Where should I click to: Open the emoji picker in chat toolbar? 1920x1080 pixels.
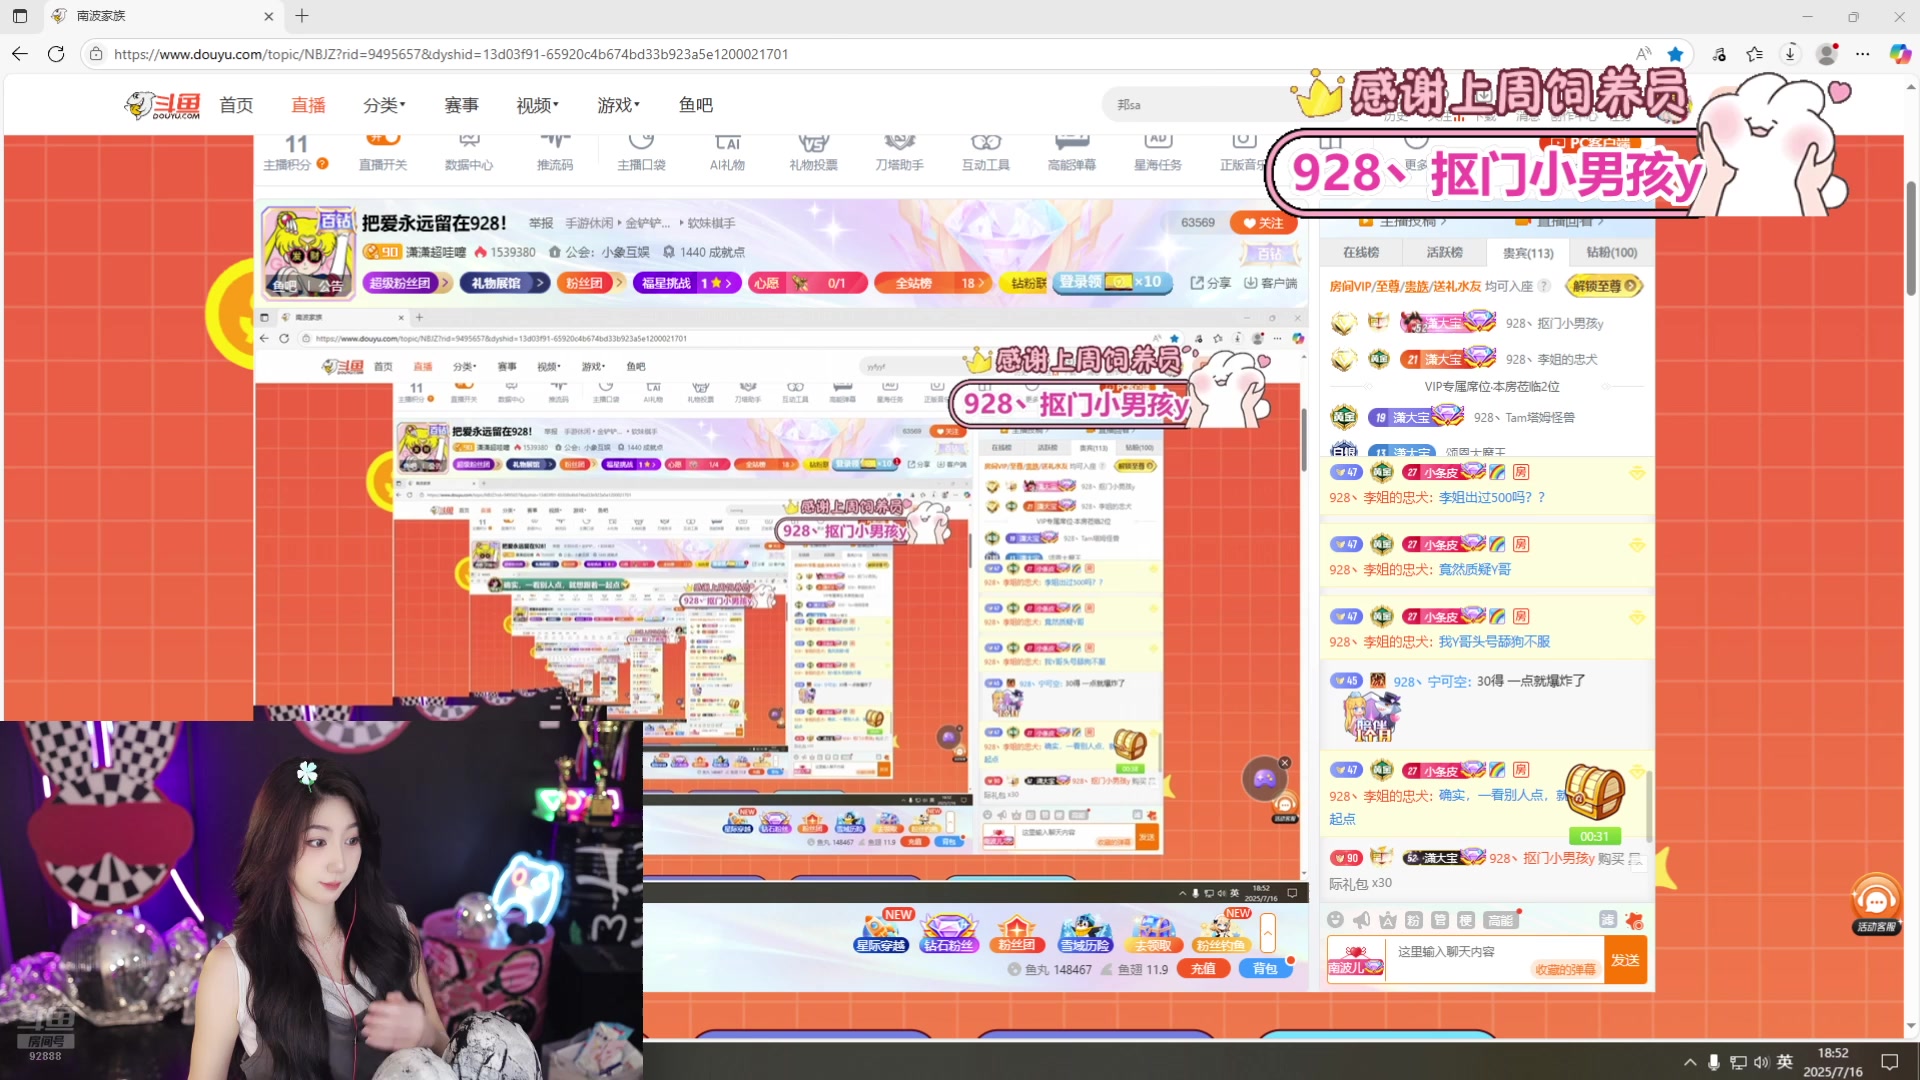[1335, 920]
